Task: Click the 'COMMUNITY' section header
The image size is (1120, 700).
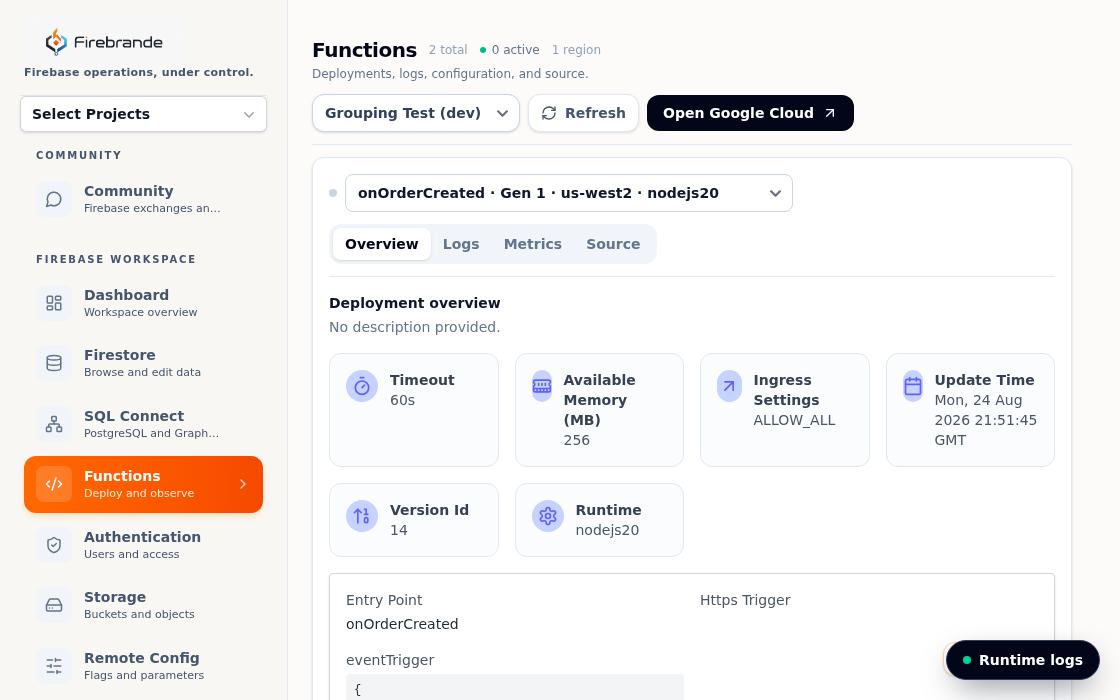Action: pyautogui.click(x=79, y=155)
